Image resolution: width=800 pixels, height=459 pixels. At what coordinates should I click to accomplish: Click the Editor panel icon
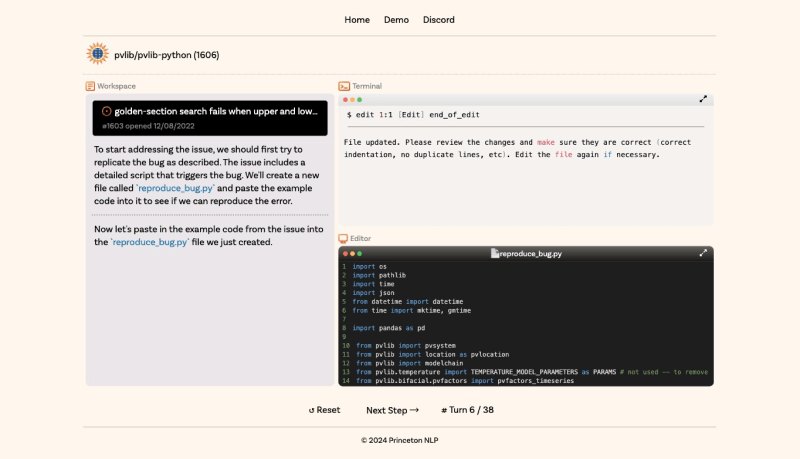pyautogui.click(x=344, y=238)
